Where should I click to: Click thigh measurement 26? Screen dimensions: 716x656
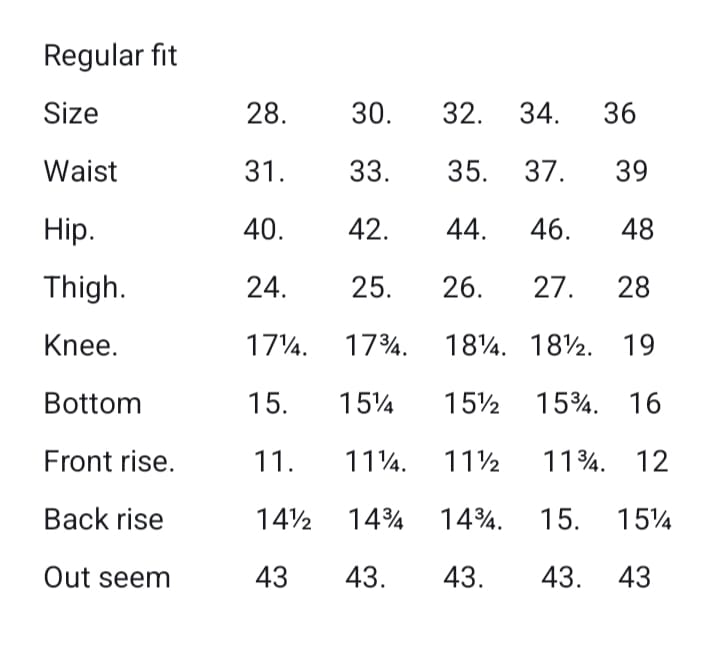coord(462,288)
